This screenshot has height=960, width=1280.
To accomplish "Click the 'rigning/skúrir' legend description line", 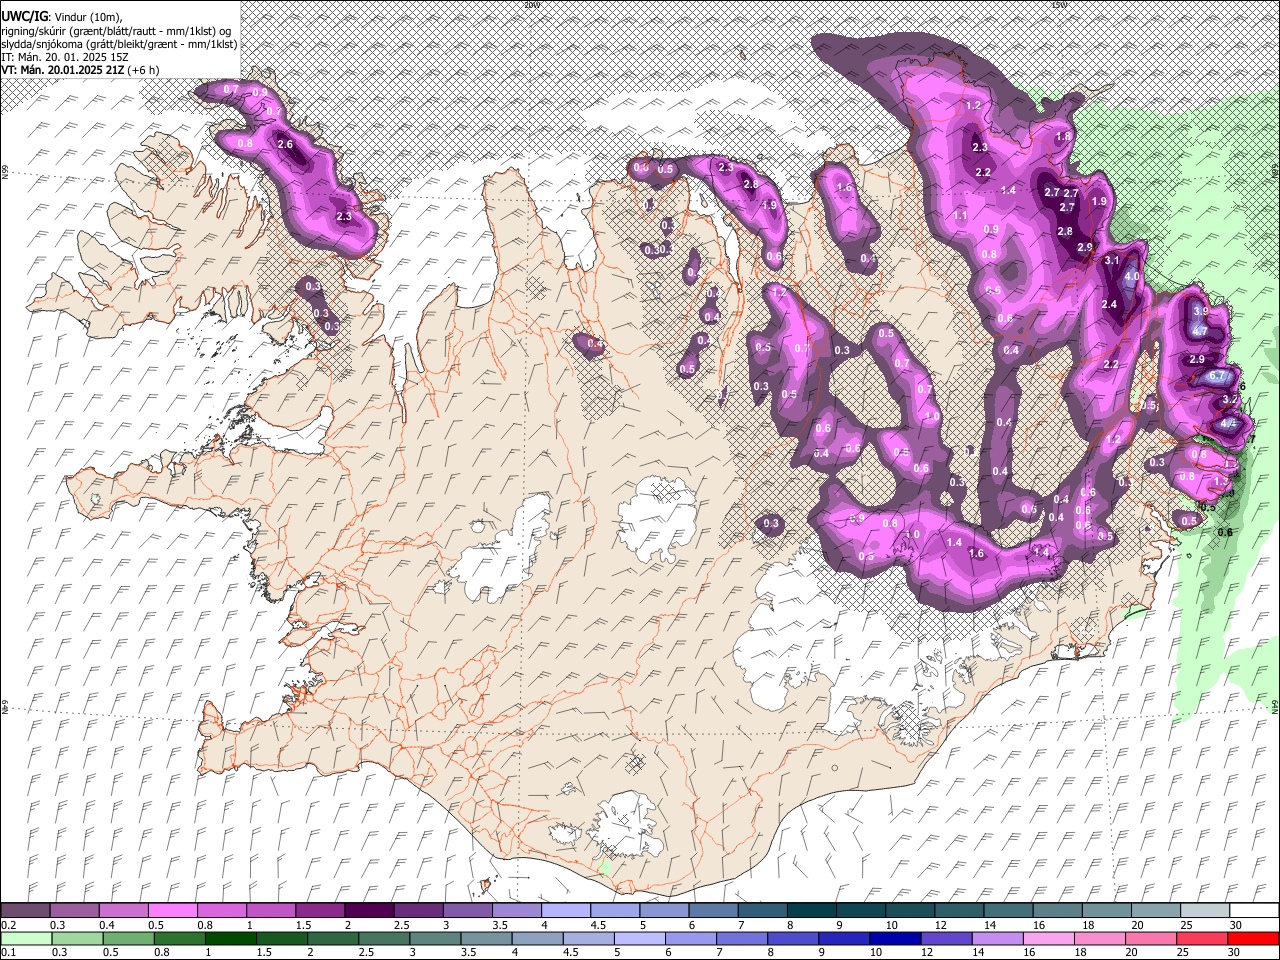I will point(117,31).
